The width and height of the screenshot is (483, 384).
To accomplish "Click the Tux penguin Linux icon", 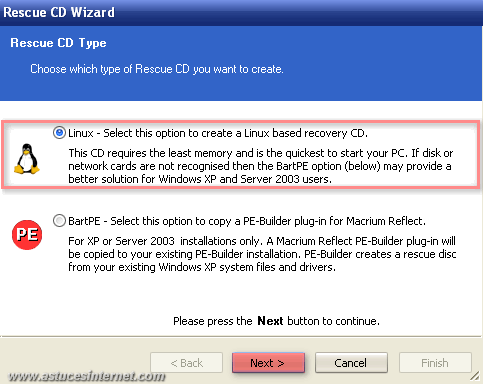I will click(27, 159).
